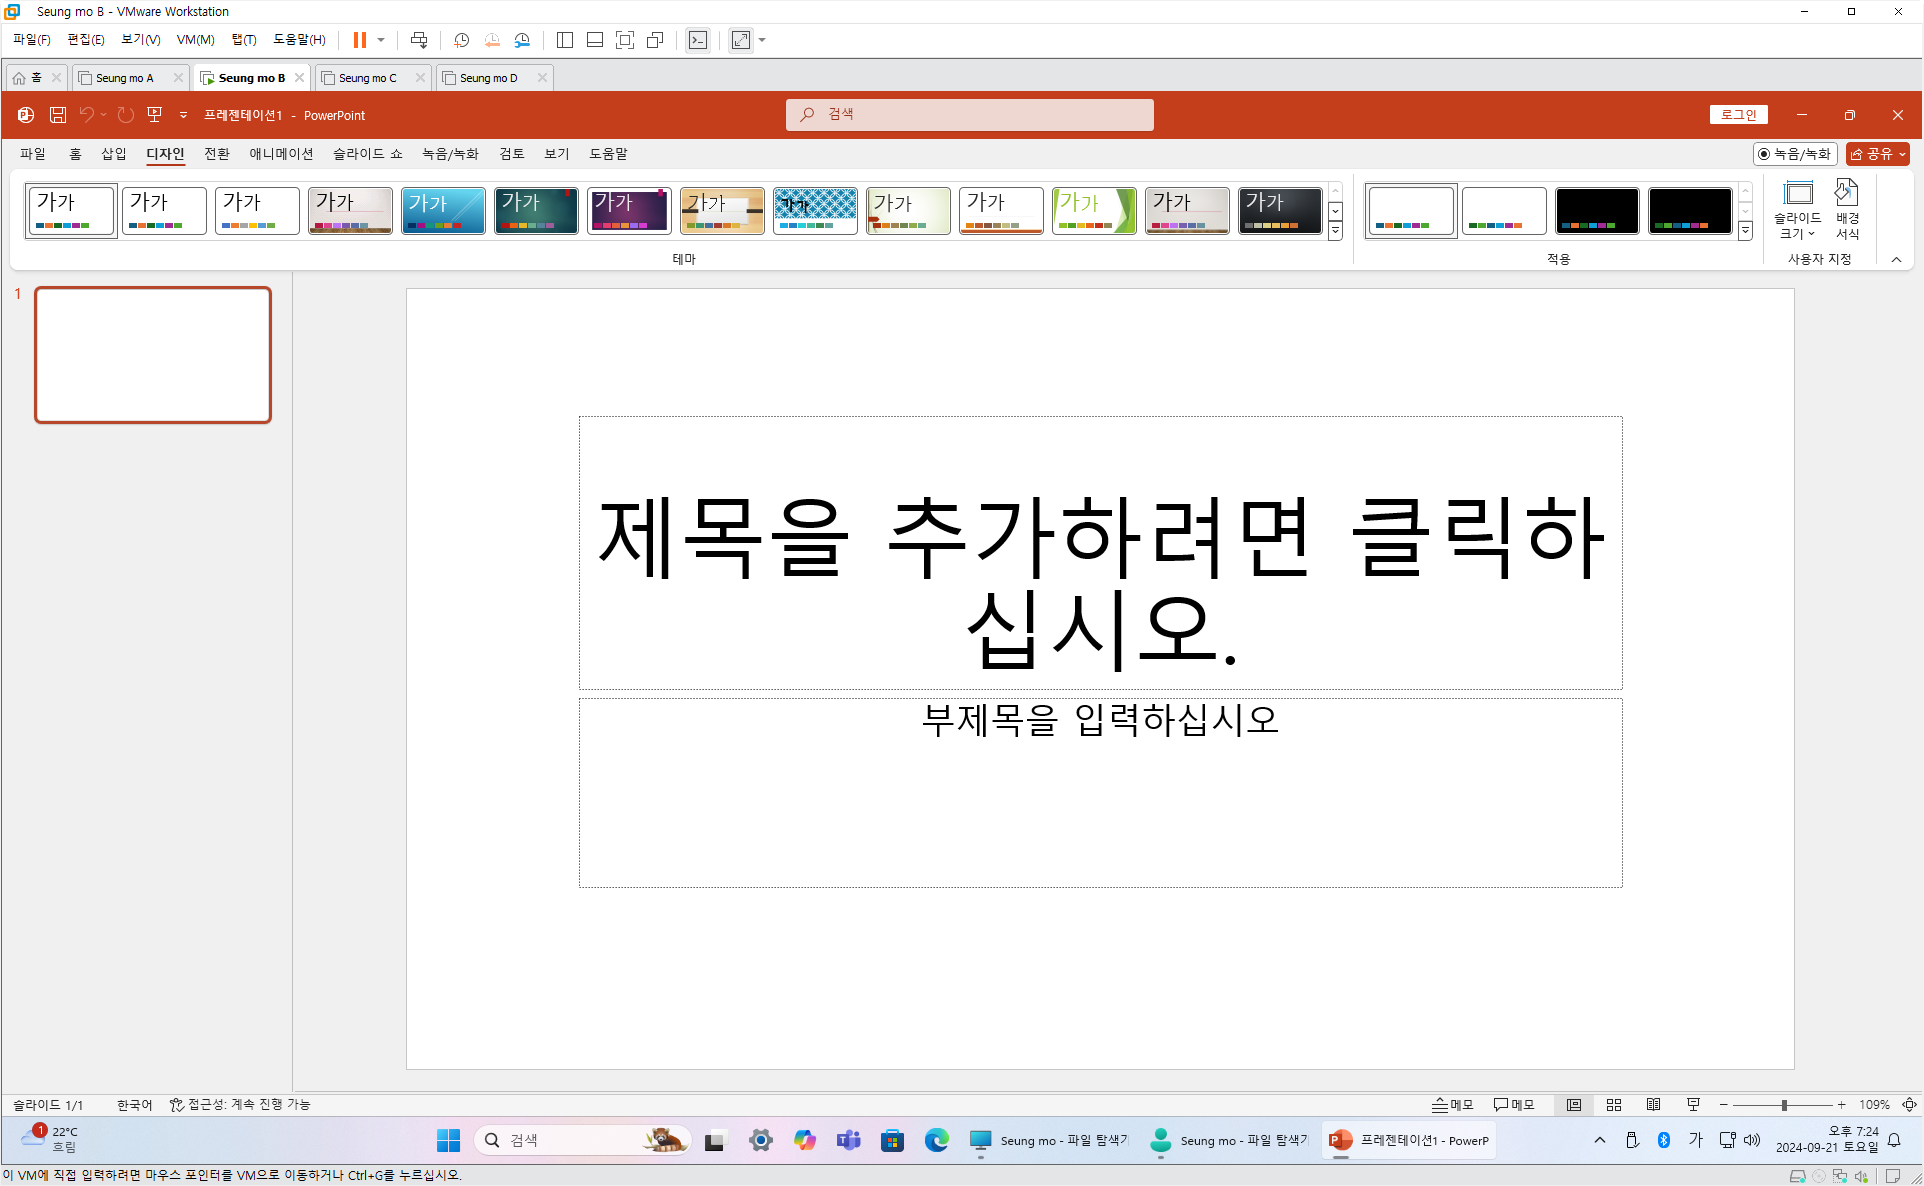The image size is (1924, 1186).
Task: Toggle normal view in status bar
Action: coord(1574,1105)
